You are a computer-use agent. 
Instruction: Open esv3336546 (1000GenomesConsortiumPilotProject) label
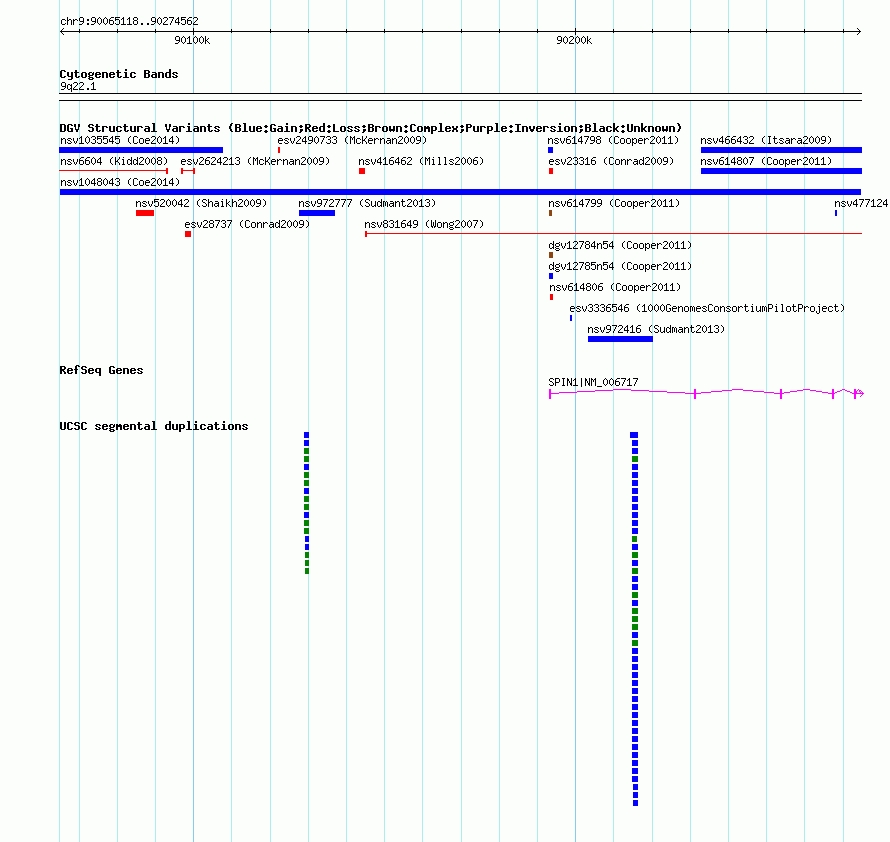(x=707, y=308)
